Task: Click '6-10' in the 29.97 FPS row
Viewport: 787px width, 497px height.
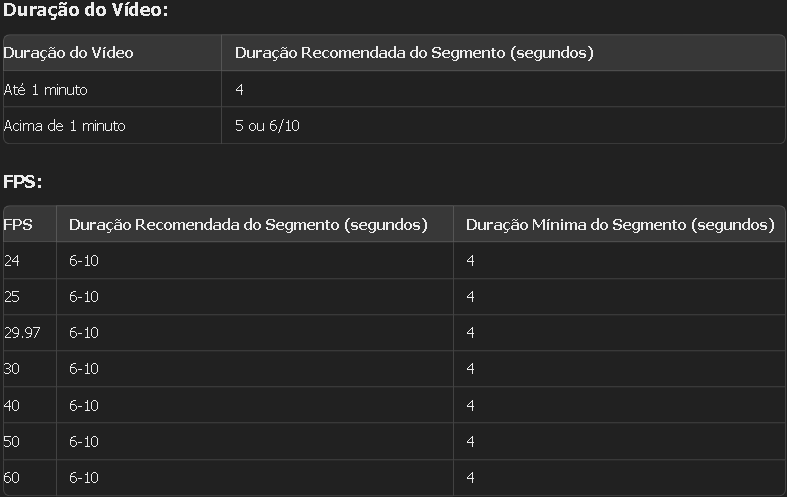Action: click(x=84, y=333)
